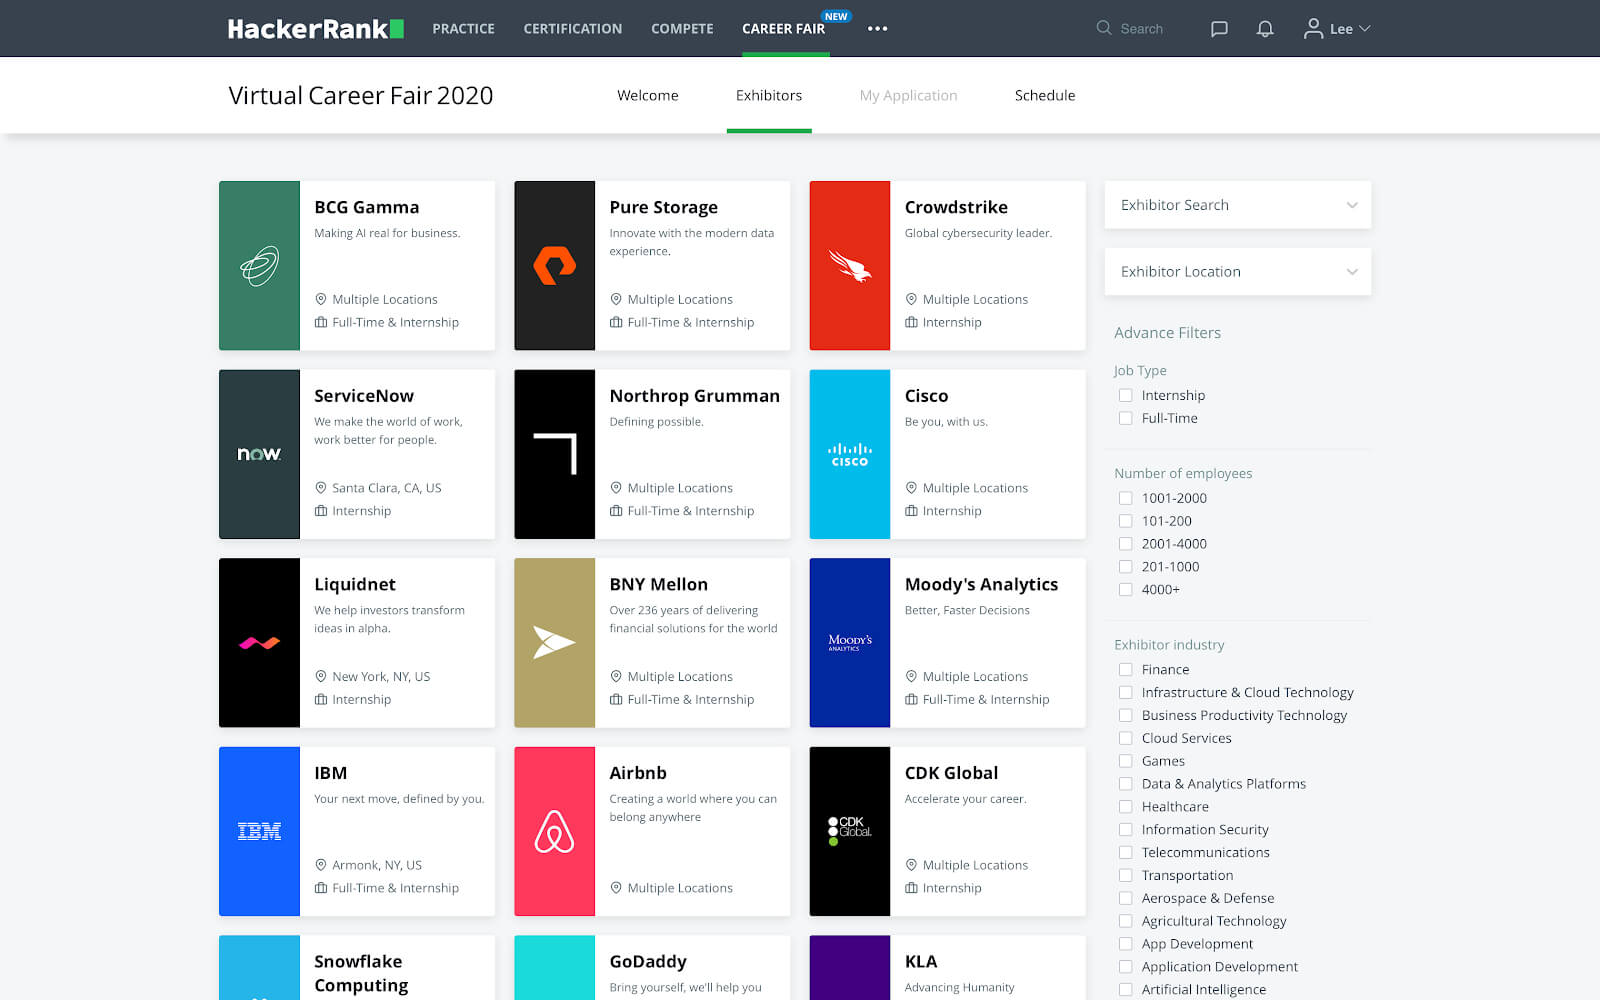Screen dimensions: 1600x1000
Task: Toggle Aerospace & Defense filter
Action: (x=1126, y=898)
